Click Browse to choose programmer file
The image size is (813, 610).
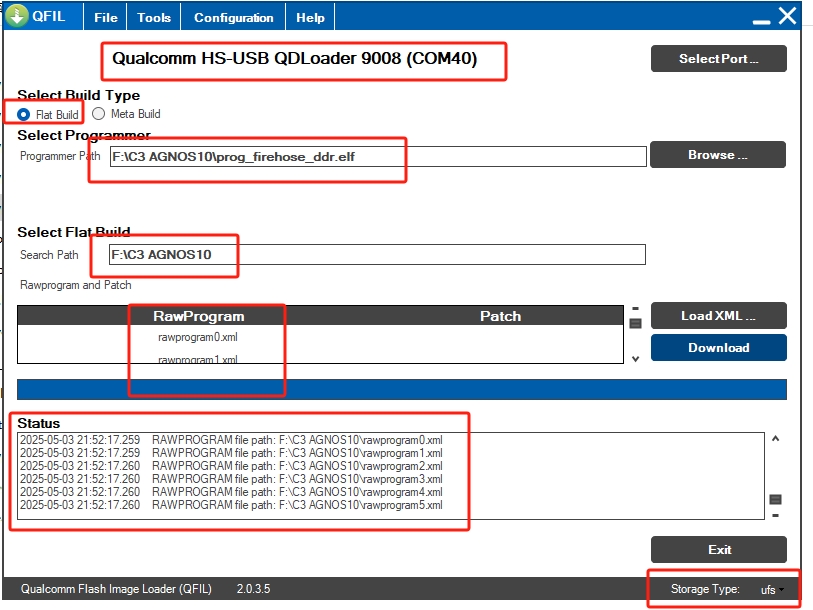(x=718, y=155)
